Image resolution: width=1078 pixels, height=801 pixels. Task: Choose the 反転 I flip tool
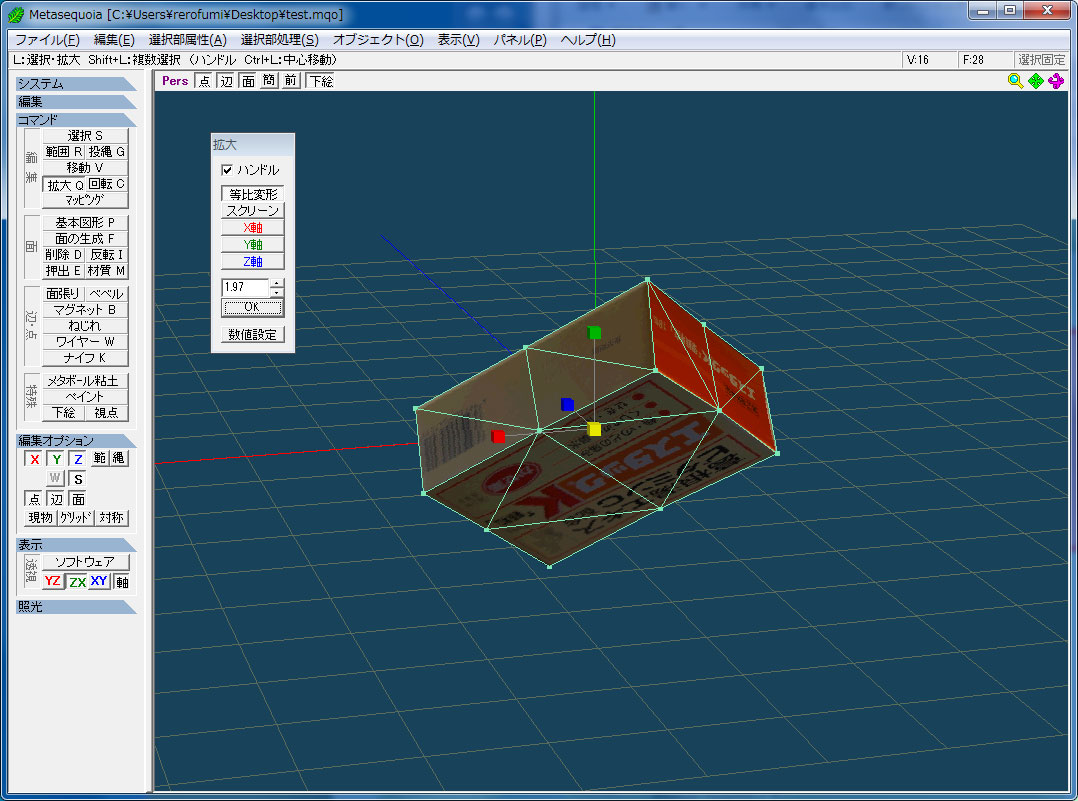pyautogui.click(x=107, y=254)
